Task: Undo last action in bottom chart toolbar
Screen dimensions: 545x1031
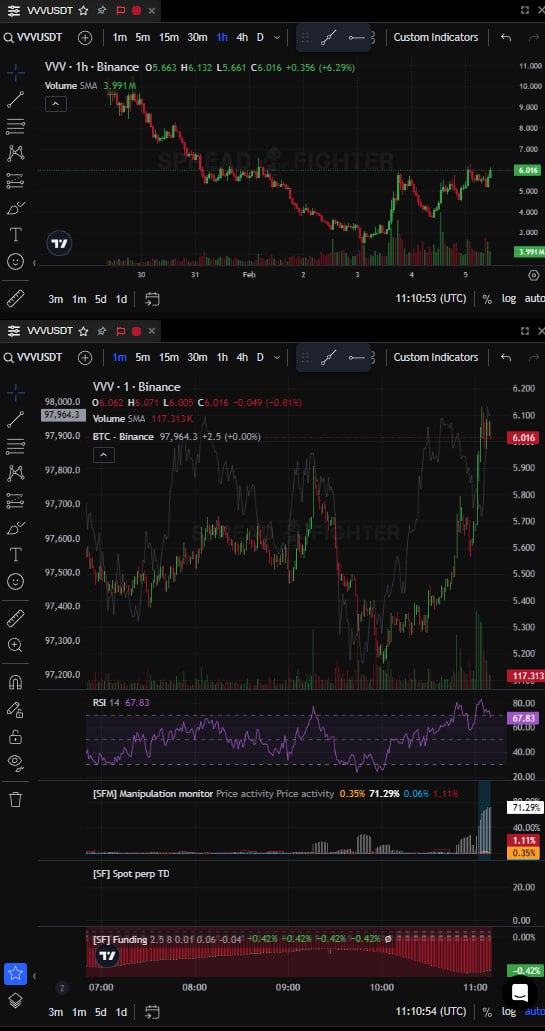Action: [506, 358]
